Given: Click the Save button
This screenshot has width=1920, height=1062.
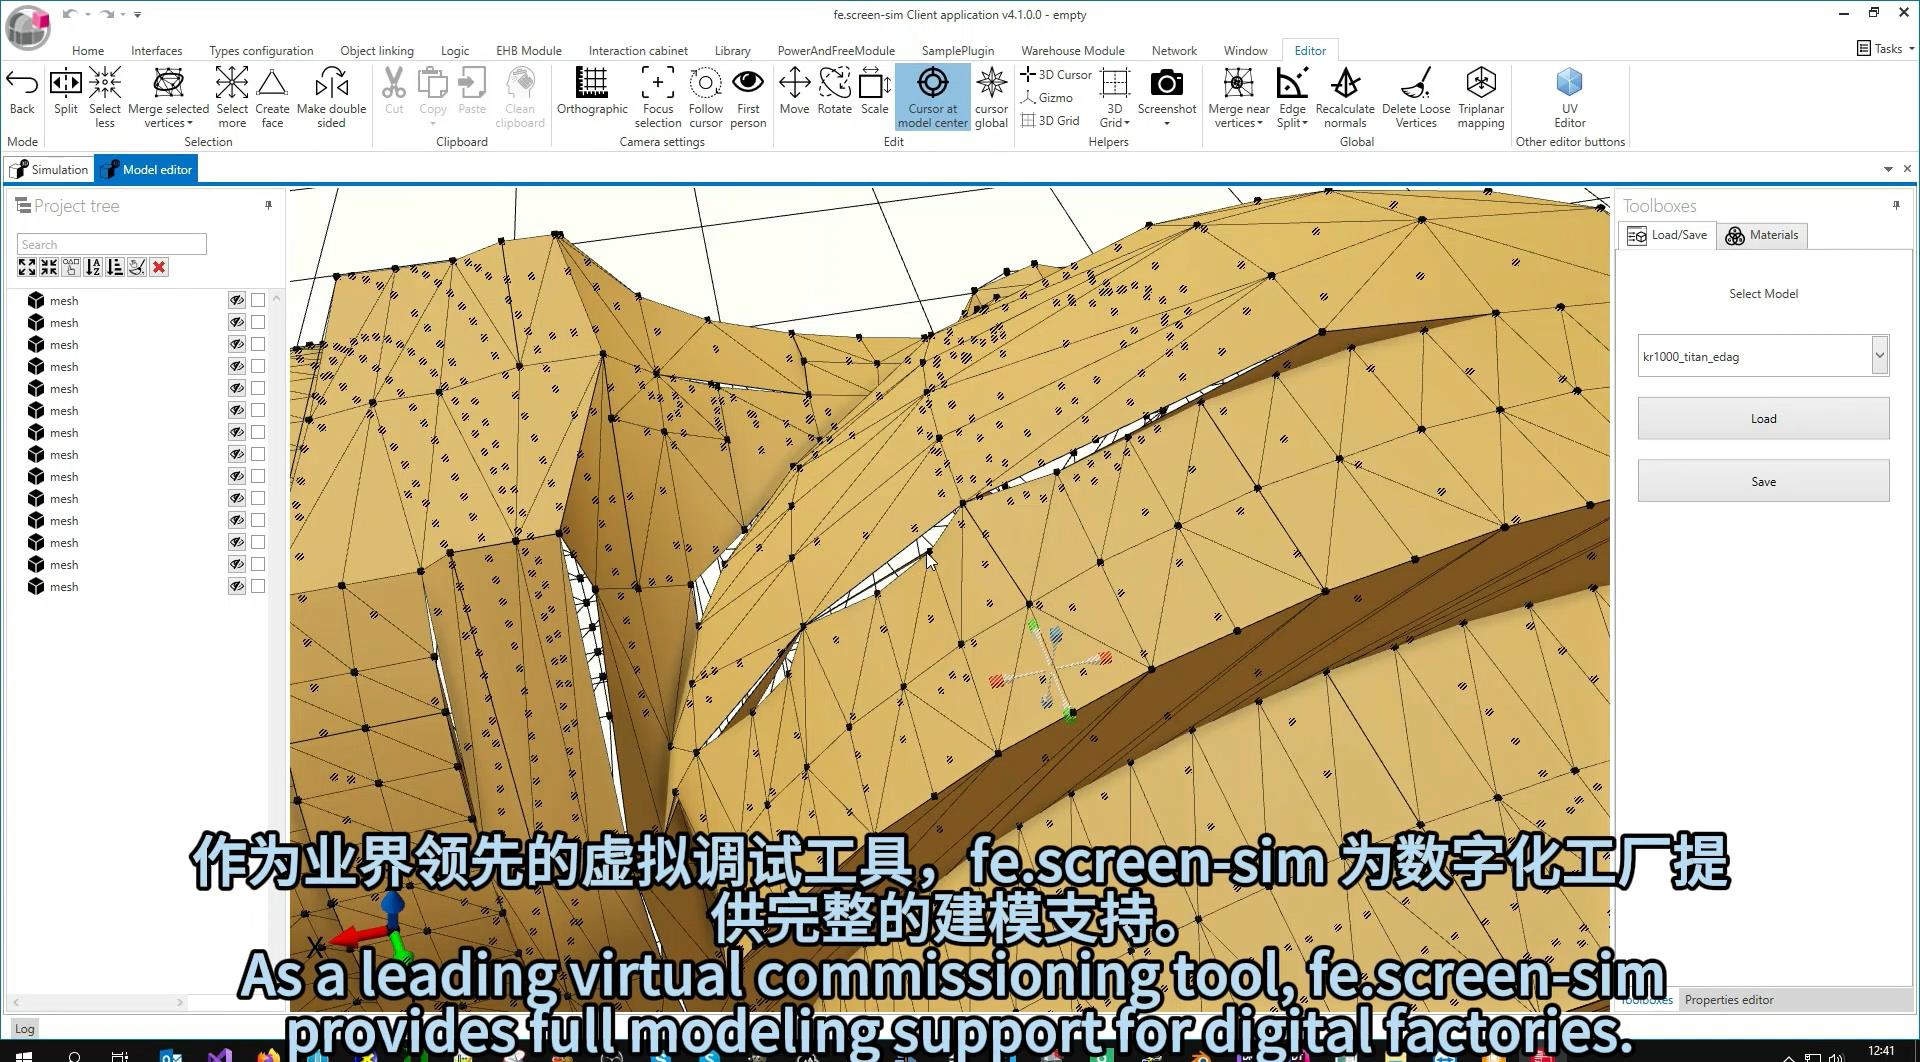Looking at the screenshot, I should pyautogui.click(x=1763, y=481).
